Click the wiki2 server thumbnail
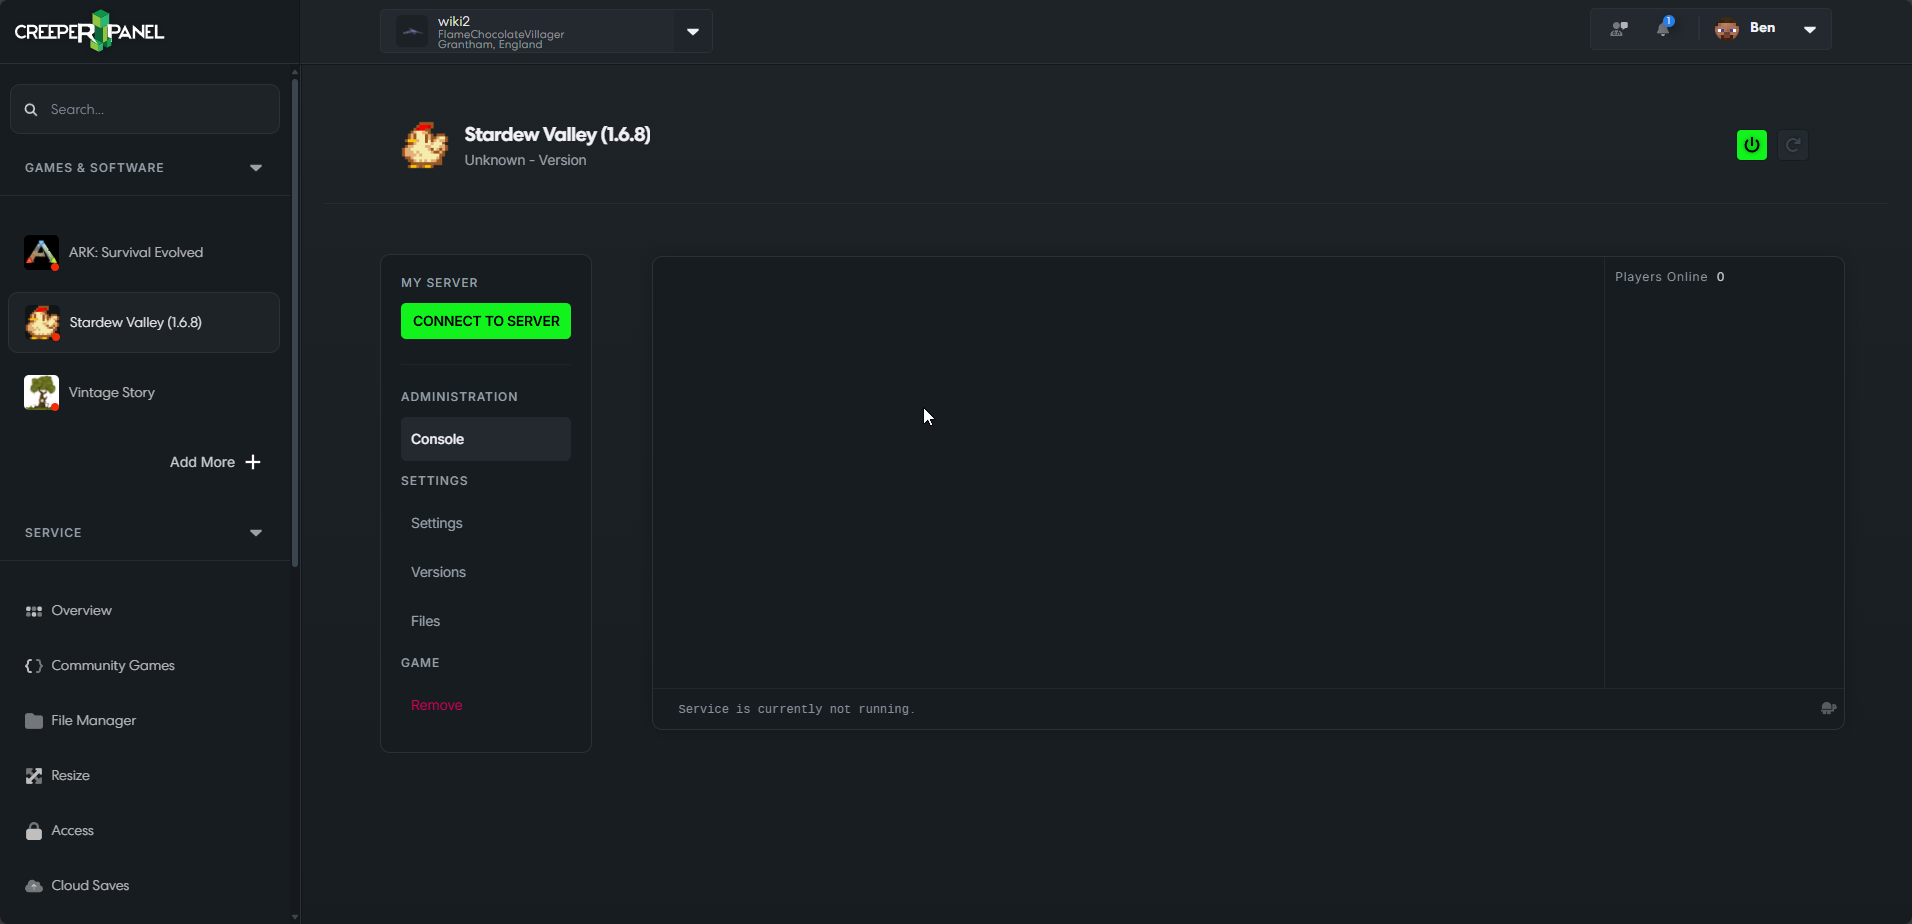This screenshot has width=1912, height=924. [x=412, y=31]
